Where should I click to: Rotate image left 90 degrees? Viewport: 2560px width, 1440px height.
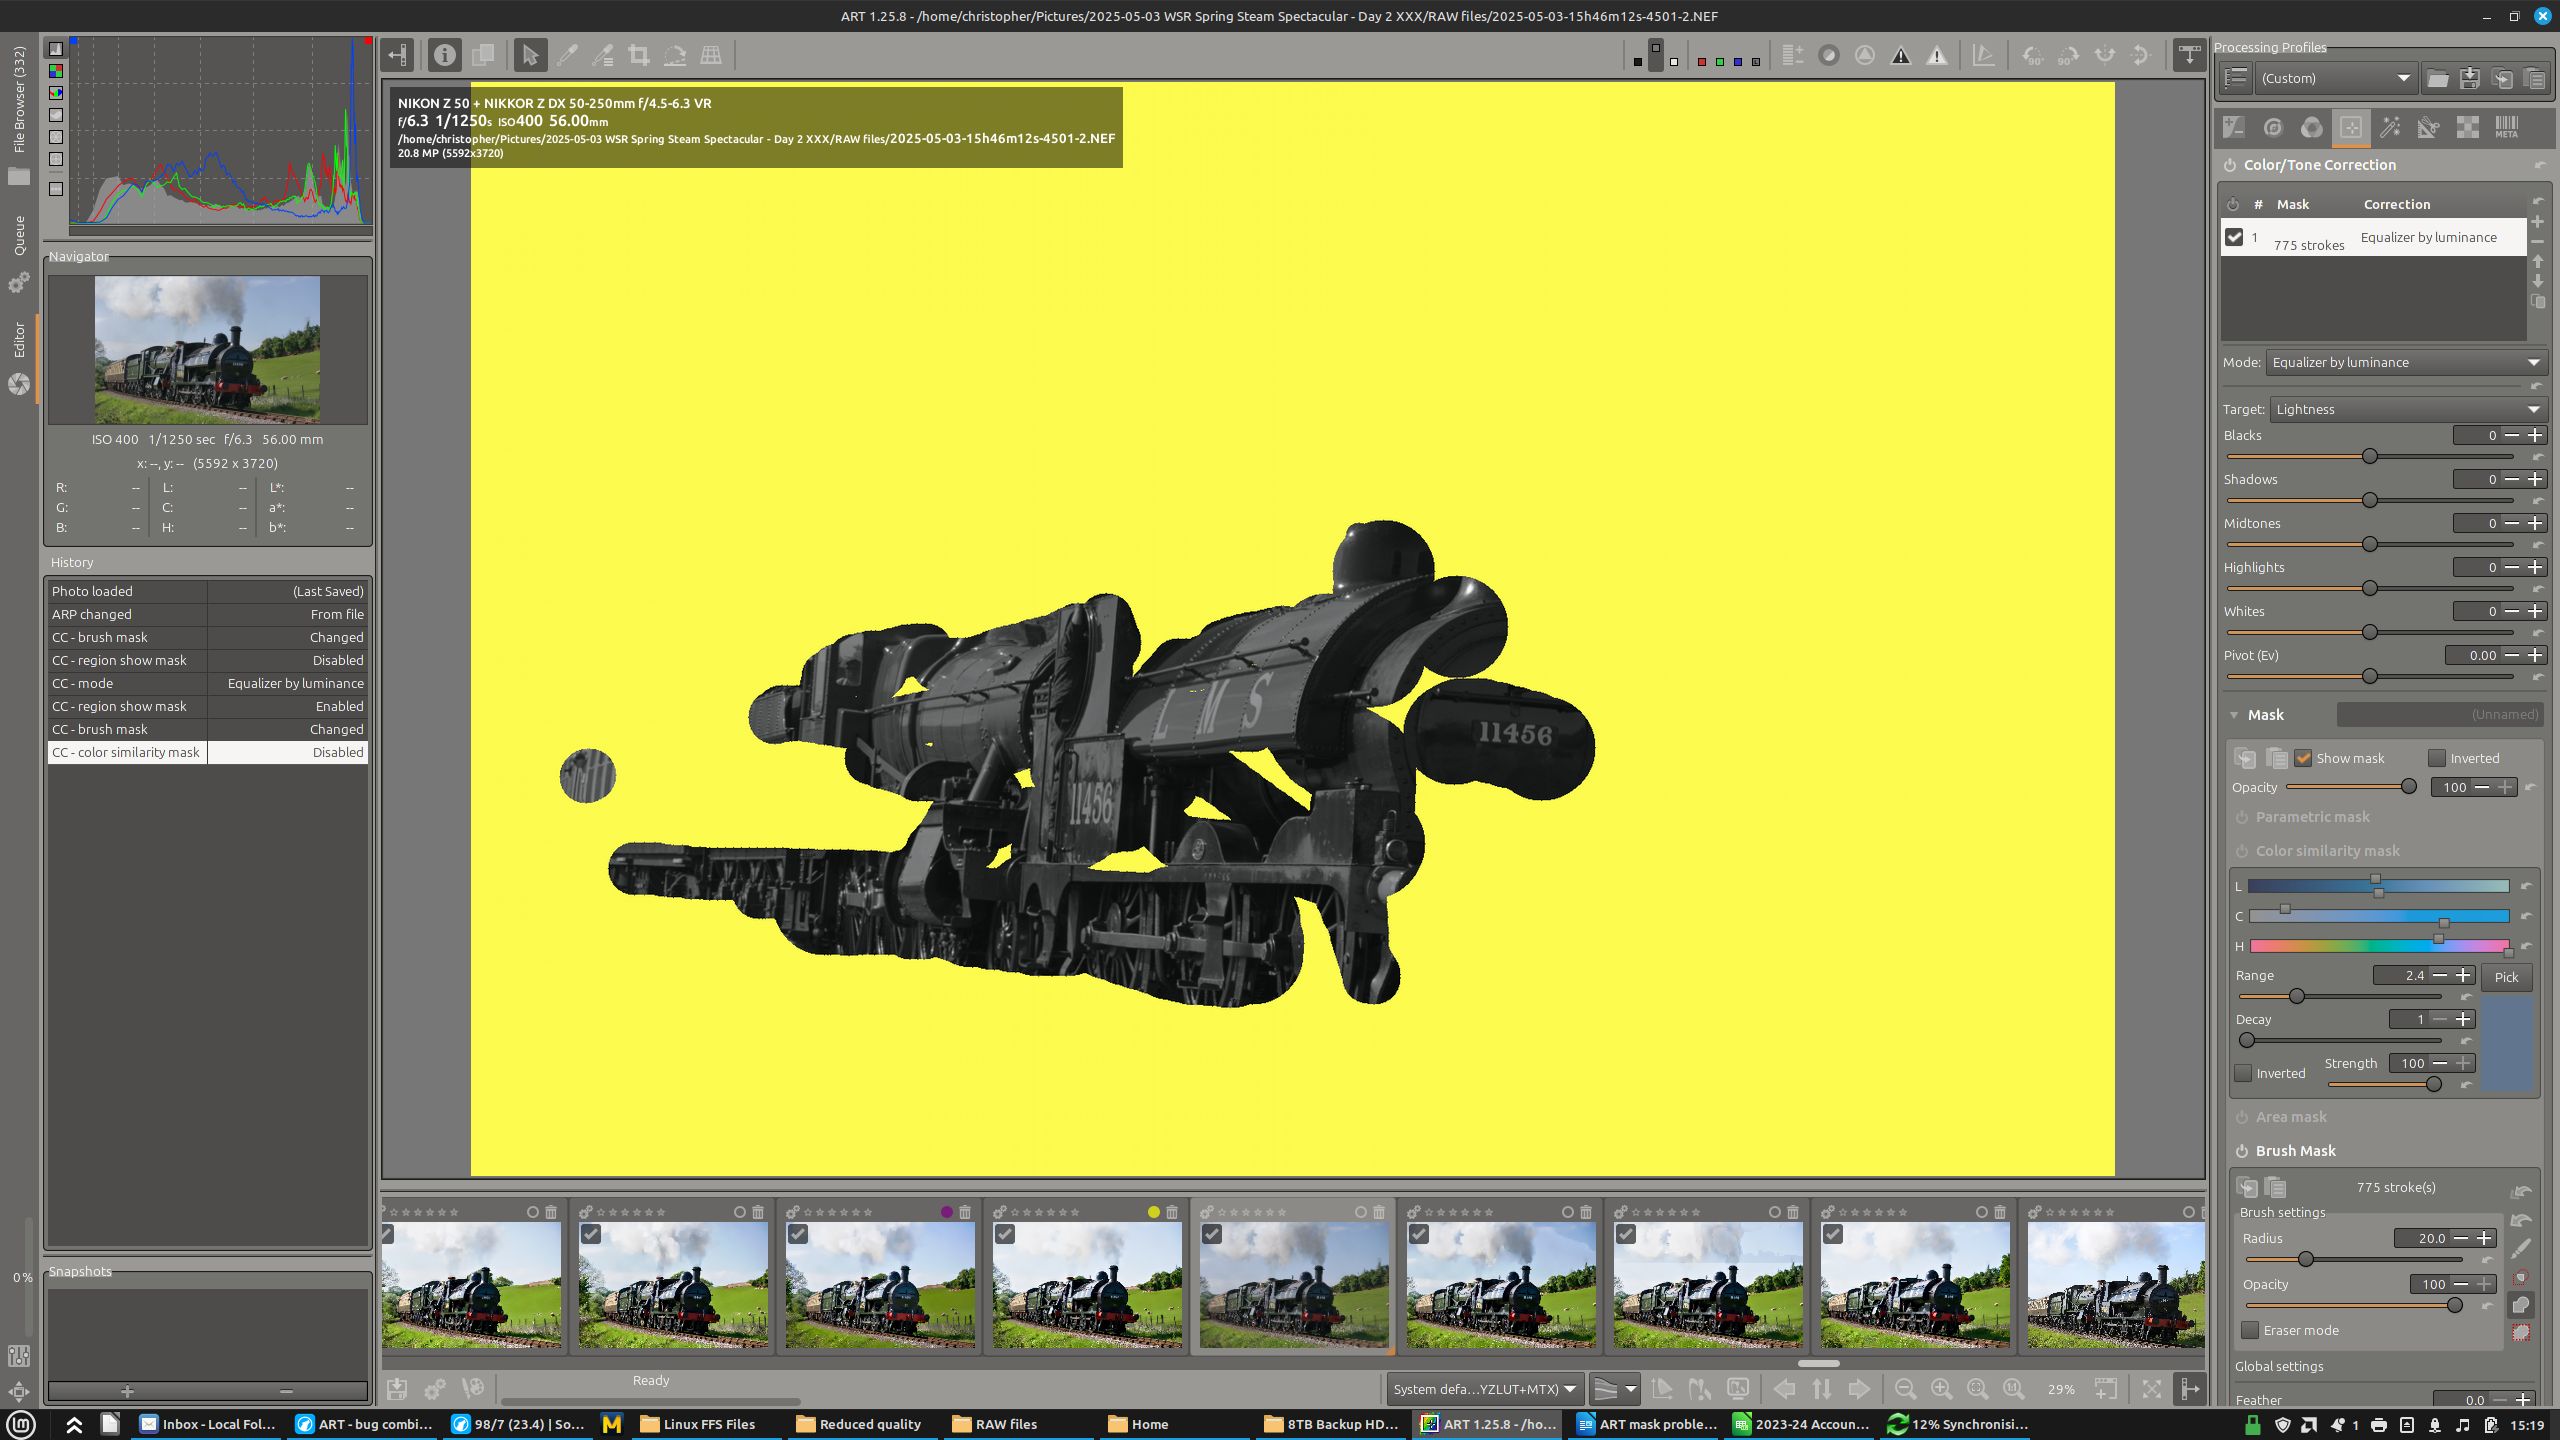(x=2033, y=56)
